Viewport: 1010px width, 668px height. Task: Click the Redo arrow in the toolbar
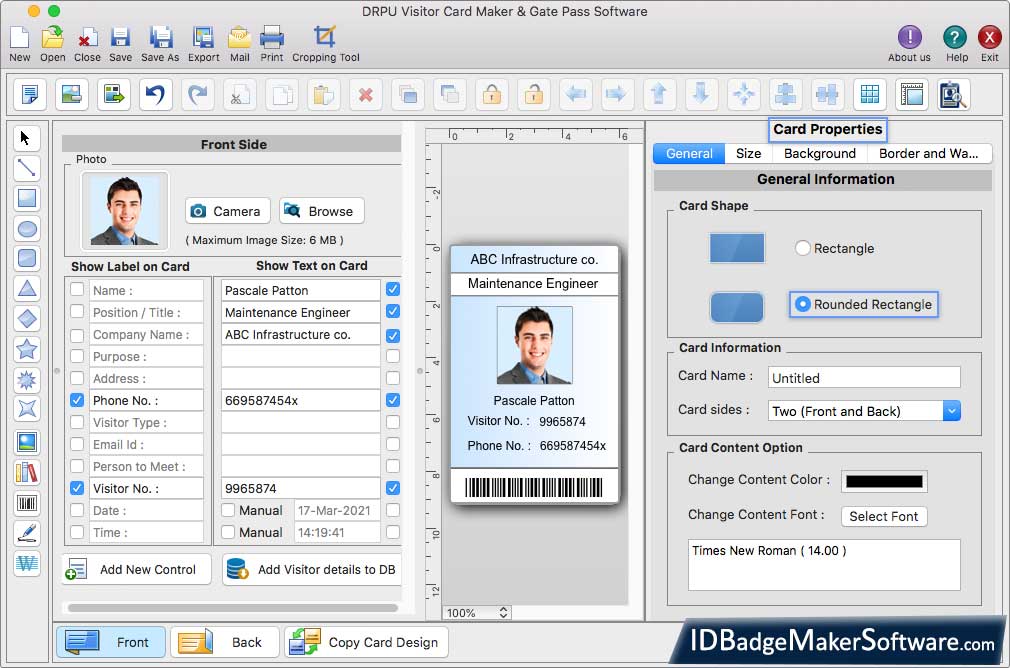(197, 95)
